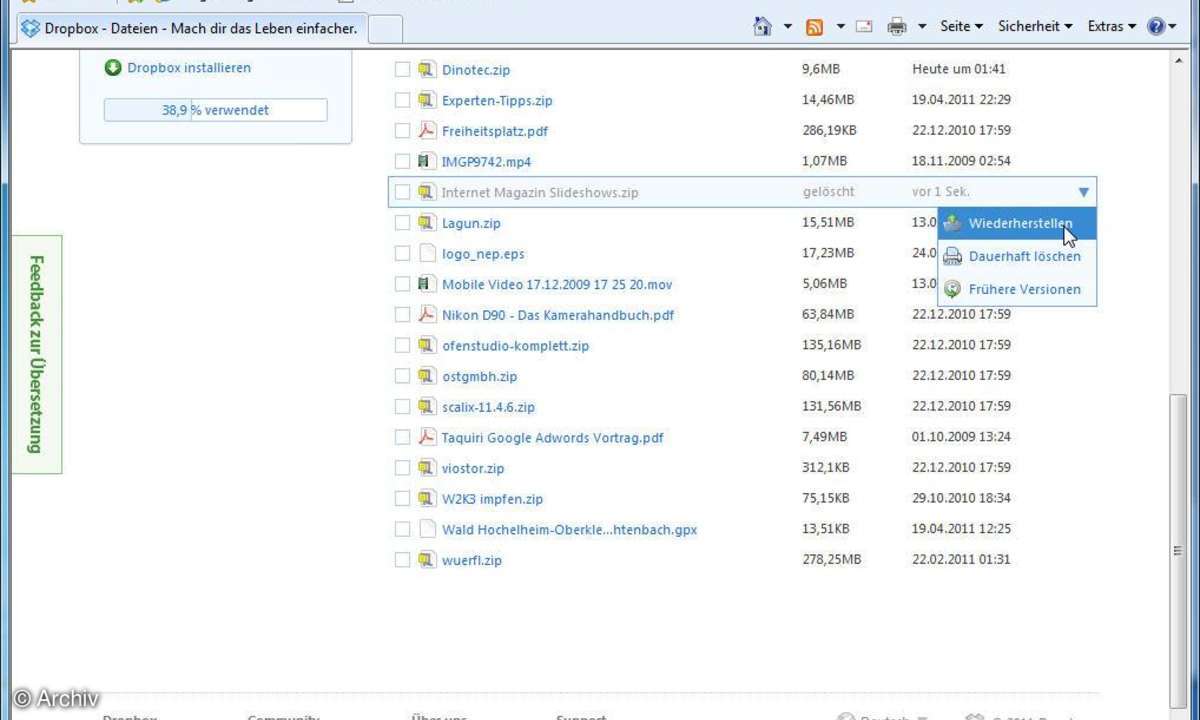Click the video icon beside IMGP9742.mp4

426,161
